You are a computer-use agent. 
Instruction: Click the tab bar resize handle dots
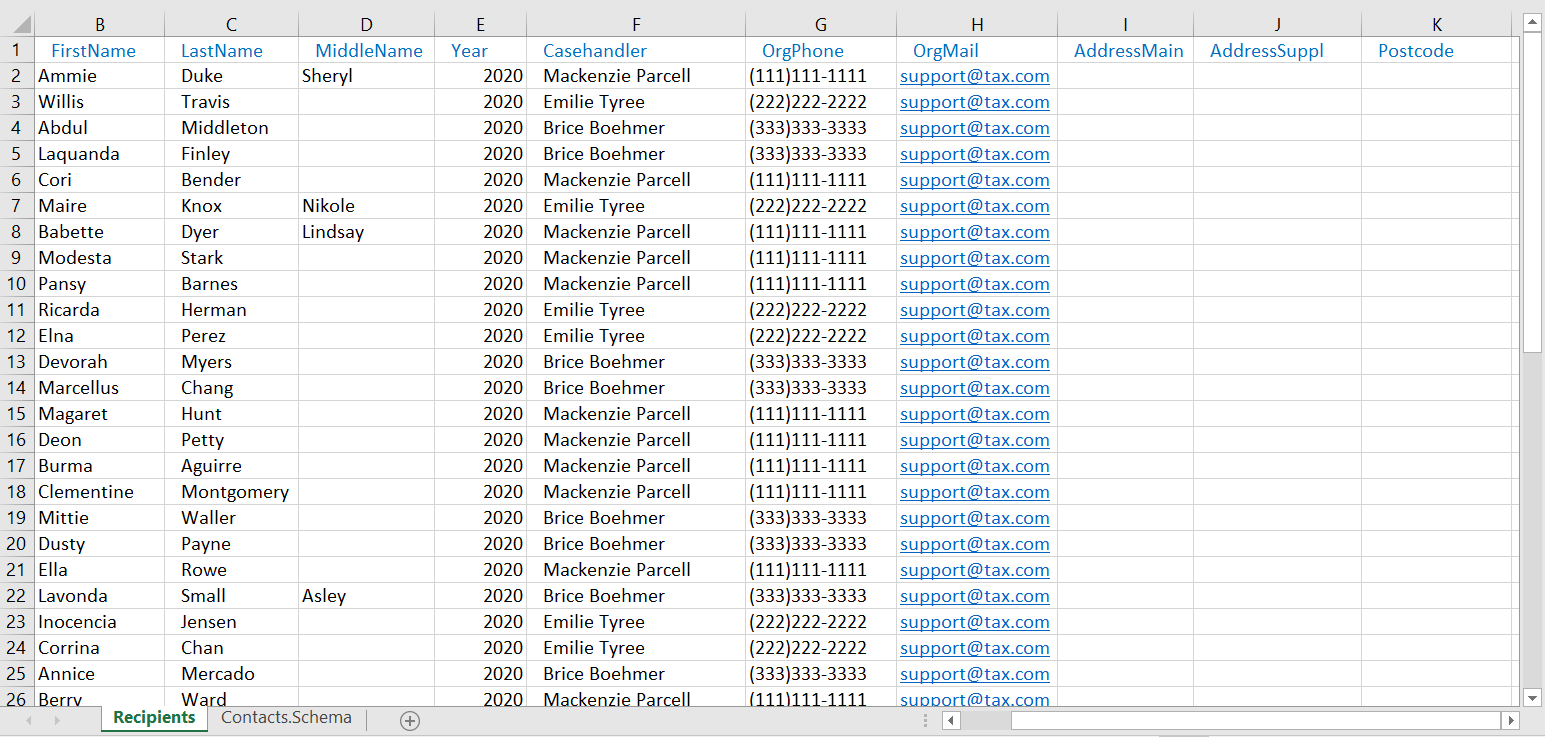tap(925, 720)
